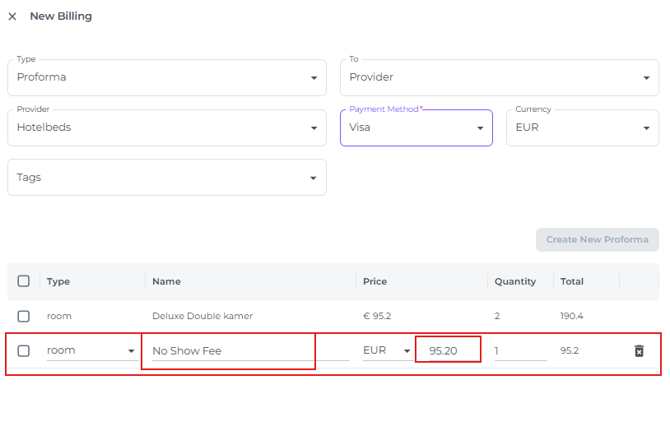Delete the No Show Fee row
This screenshot has height=431, width=670.
tap(639, 351)
